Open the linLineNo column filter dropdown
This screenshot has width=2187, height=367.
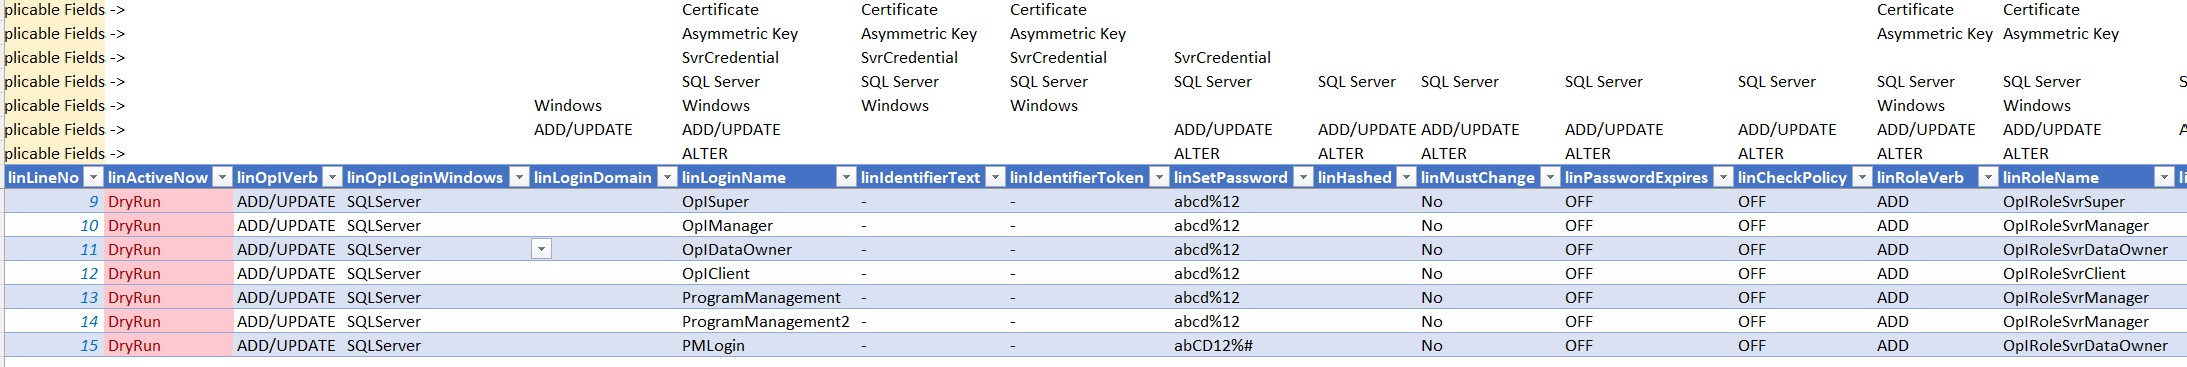[93, 178]
